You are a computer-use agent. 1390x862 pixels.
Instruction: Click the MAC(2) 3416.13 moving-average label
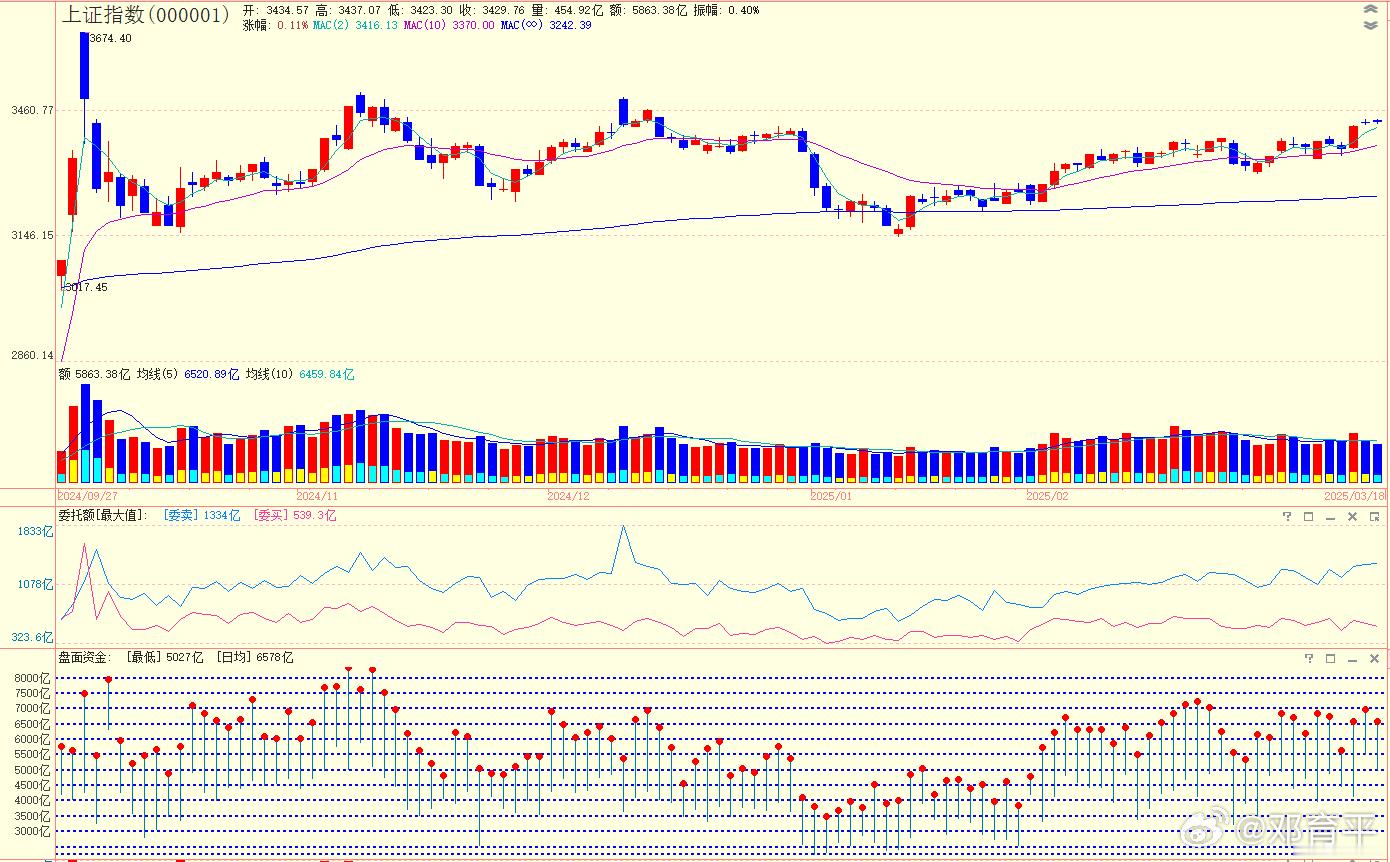click(355, 25)
